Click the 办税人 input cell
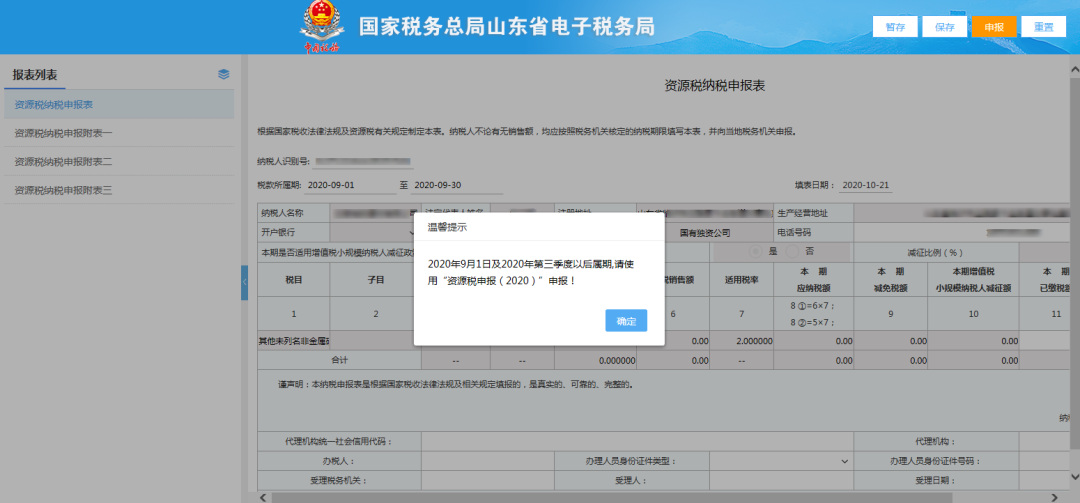Viewport: 1080px width, 503px height. tap(490, 461)
